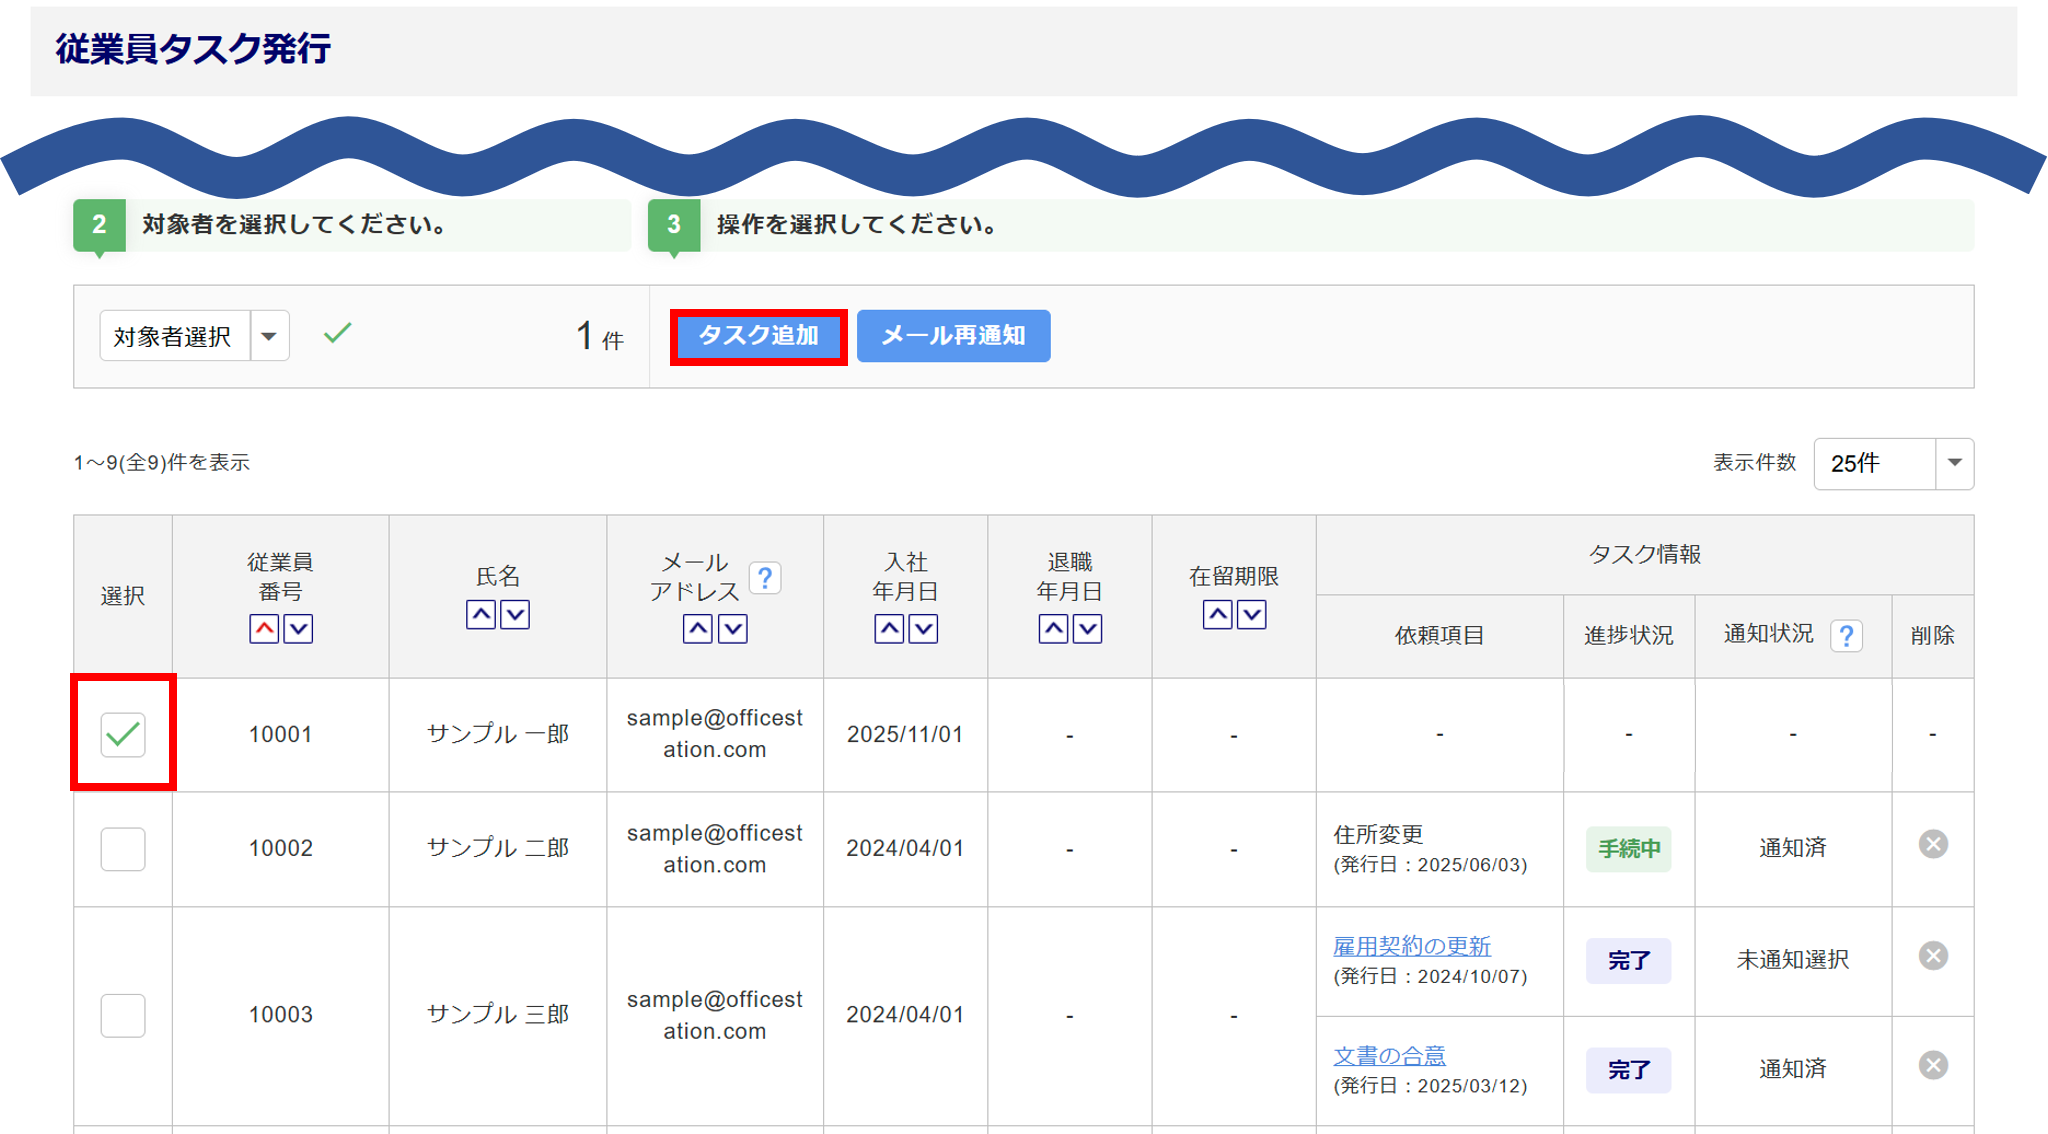Delete the 雇用契約の更新 task row
Screen dimensions: 2048x1134
pos(1932,956)
